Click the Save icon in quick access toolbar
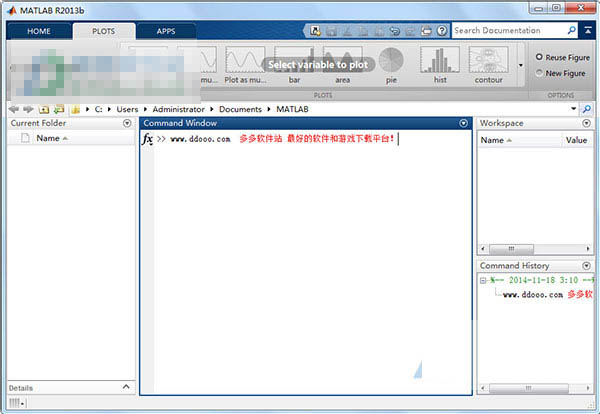The height and width of the screenshot is (414, 600). tap(331, 31)
